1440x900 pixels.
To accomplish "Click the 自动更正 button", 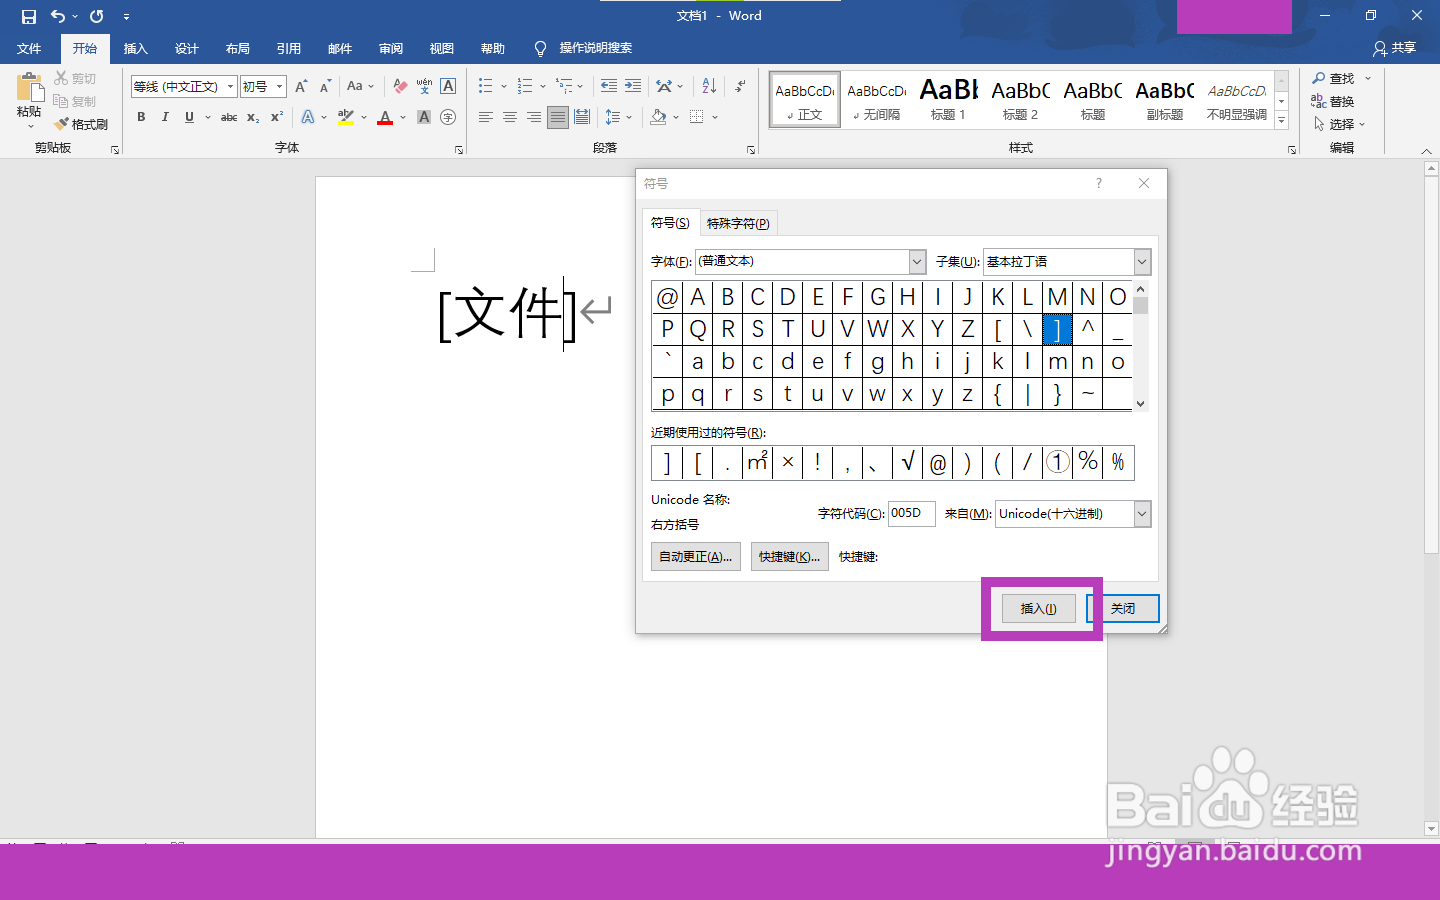I will (696, 557).
